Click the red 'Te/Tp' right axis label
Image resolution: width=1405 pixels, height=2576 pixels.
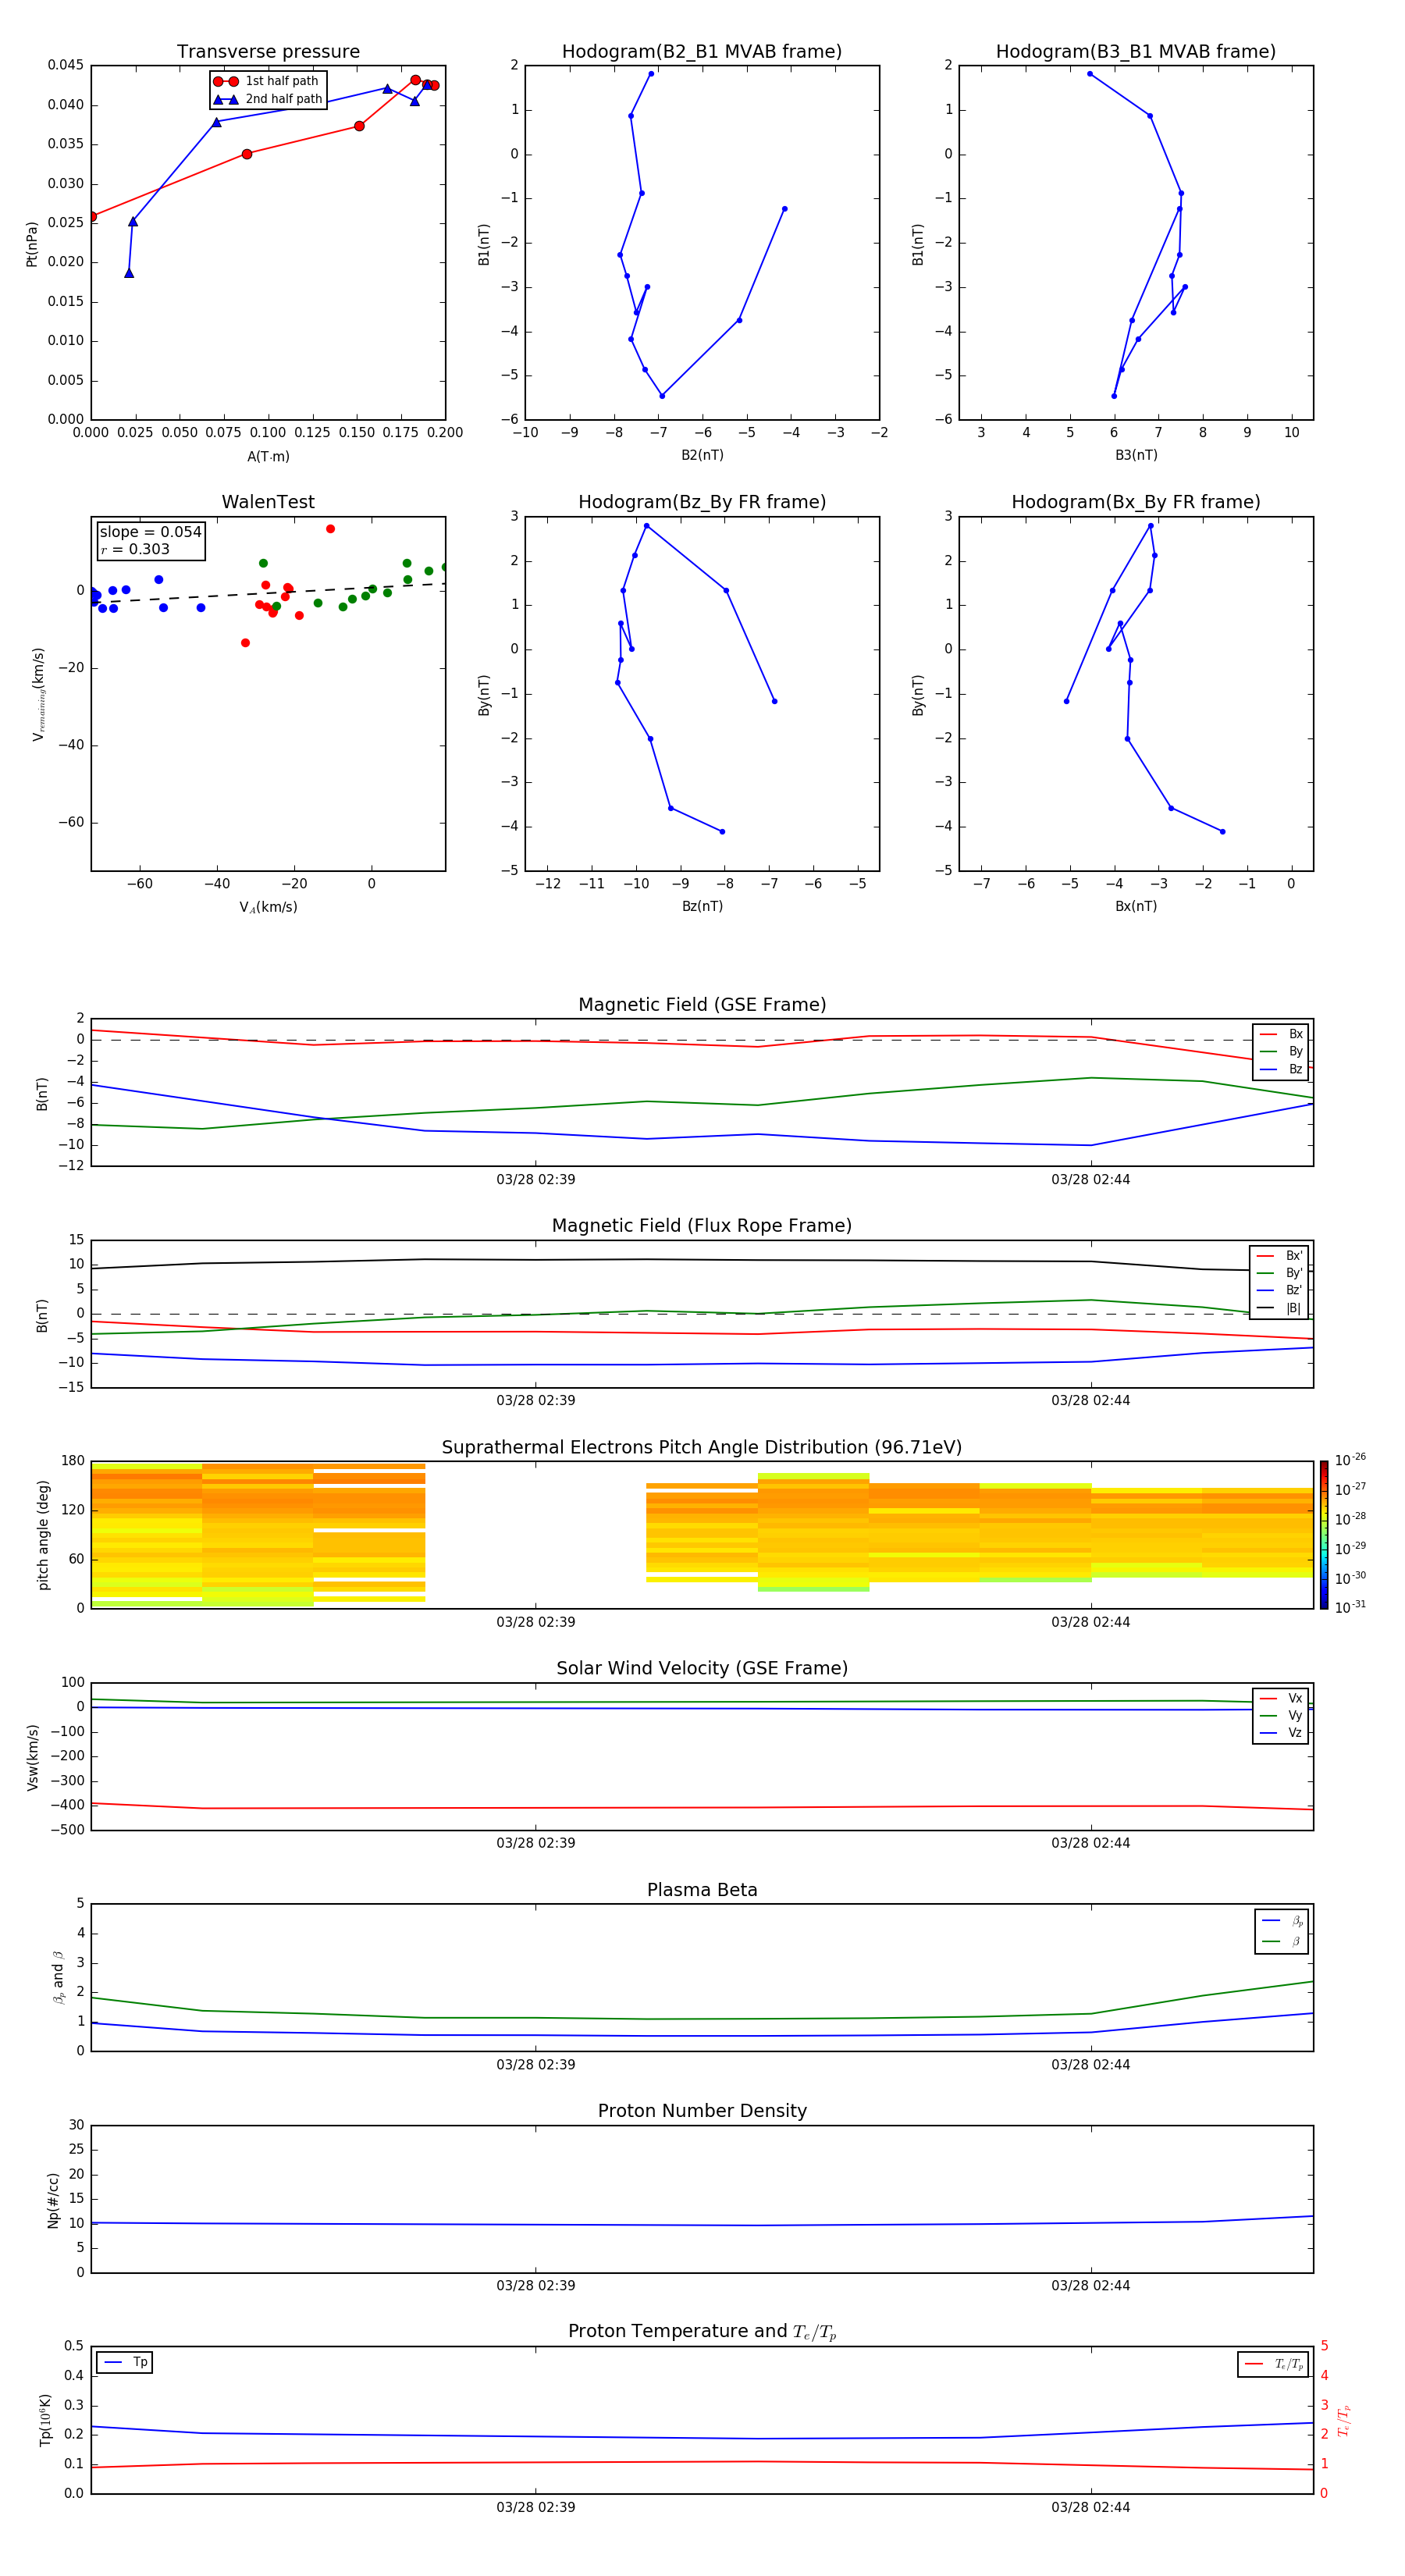(x=1345, y=2420)
